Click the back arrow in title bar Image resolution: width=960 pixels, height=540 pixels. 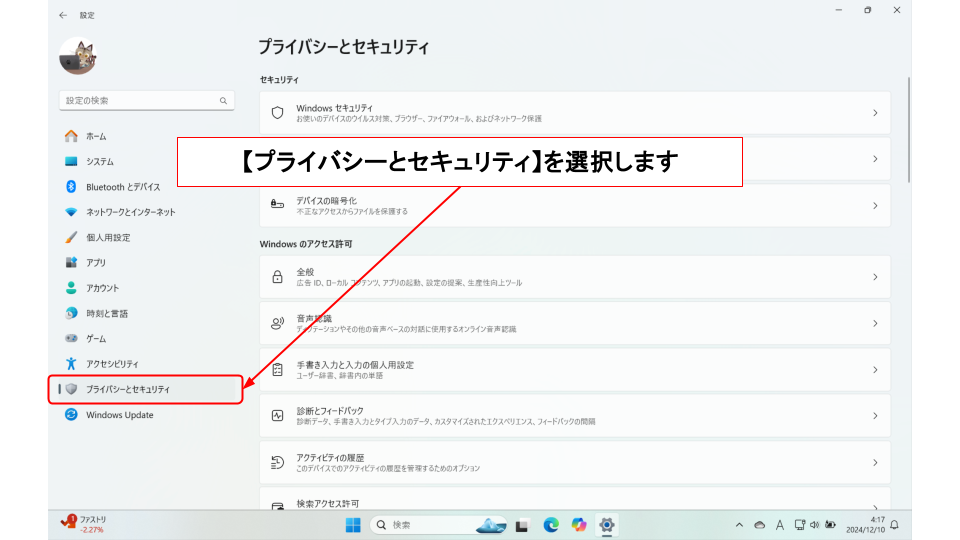[63, 15]
